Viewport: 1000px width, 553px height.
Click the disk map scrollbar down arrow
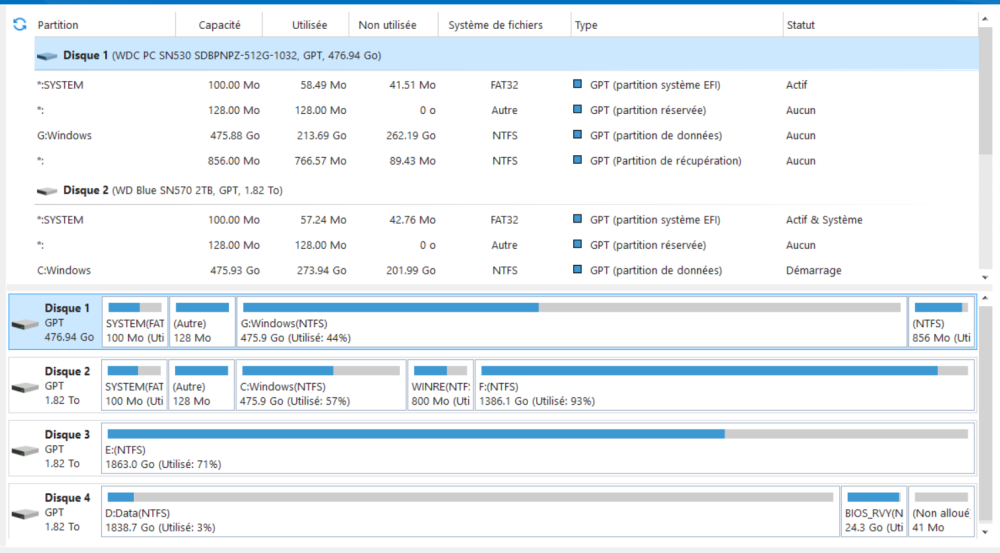(x=985, y=532)
